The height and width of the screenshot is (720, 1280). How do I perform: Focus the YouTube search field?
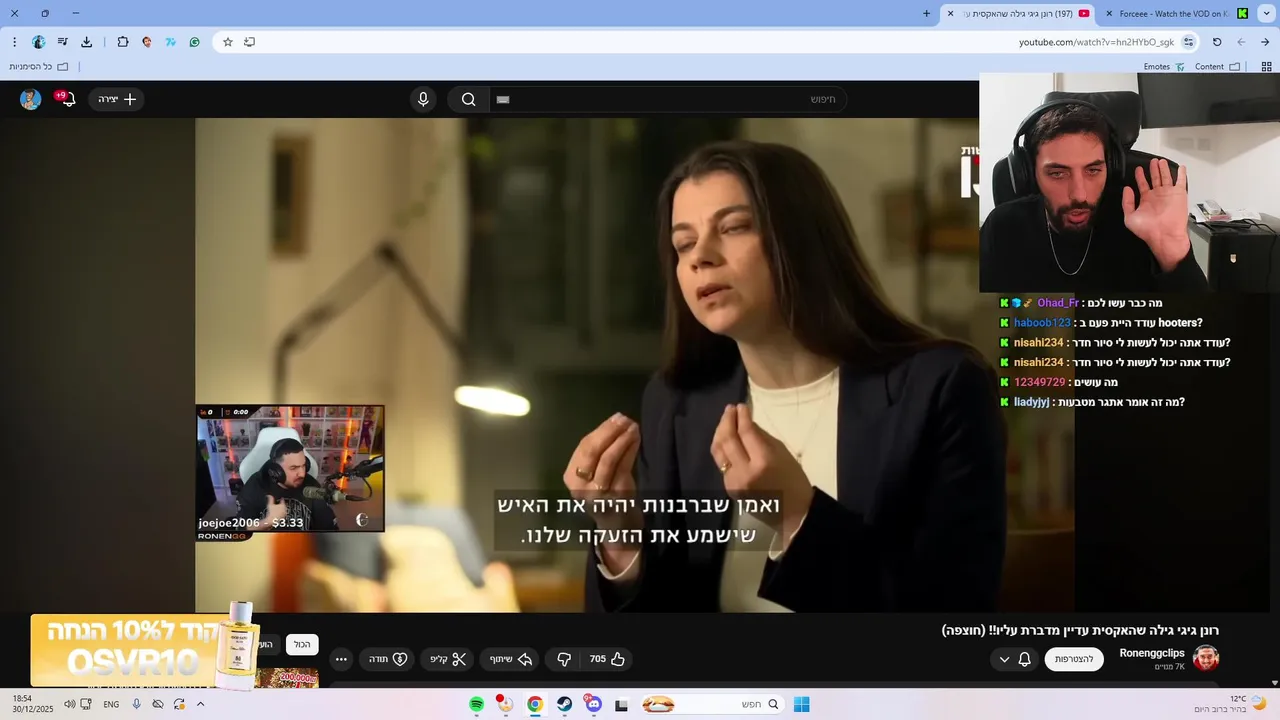coord(668,99)
